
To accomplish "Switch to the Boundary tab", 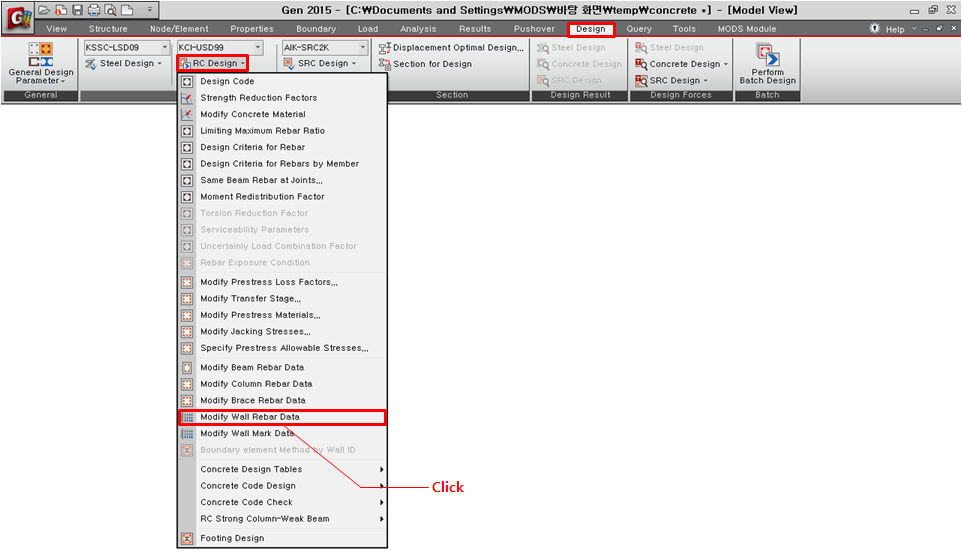I will click(316, 29).
